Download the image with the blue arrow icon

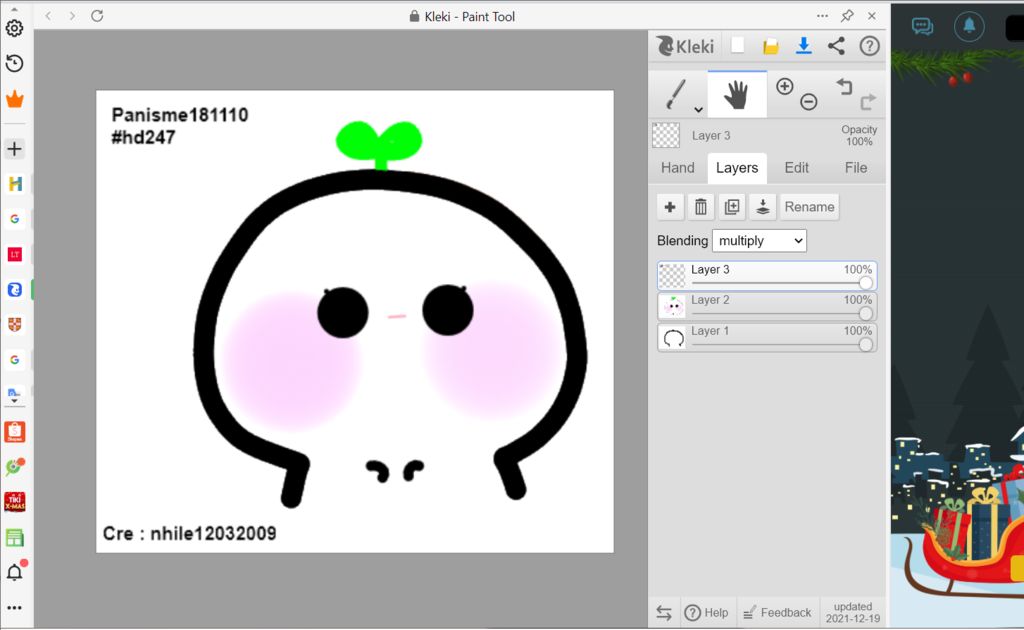[804, 46]
